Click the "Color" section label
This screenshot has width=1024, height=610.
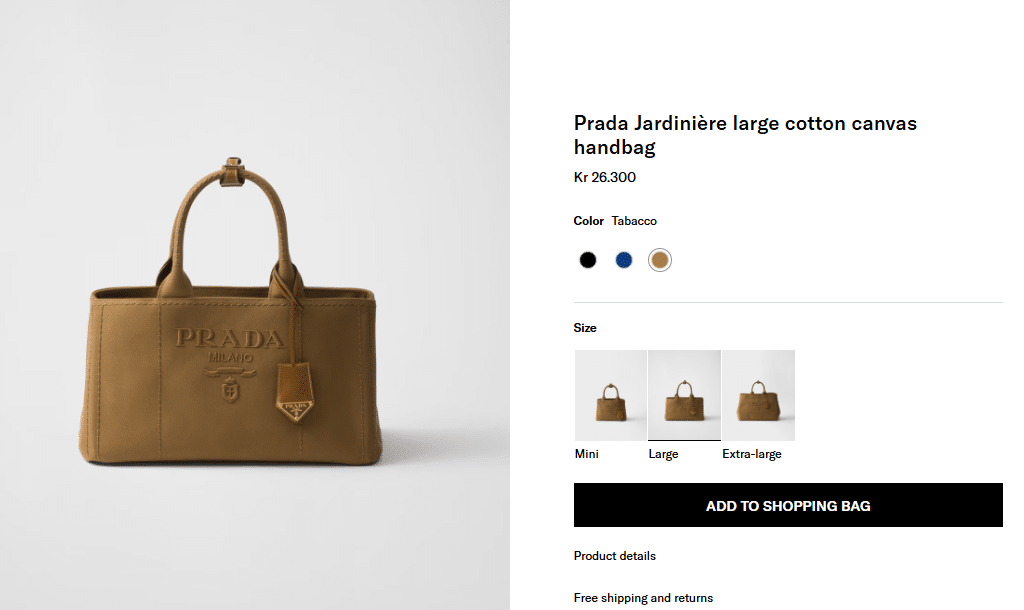[589, 221]
